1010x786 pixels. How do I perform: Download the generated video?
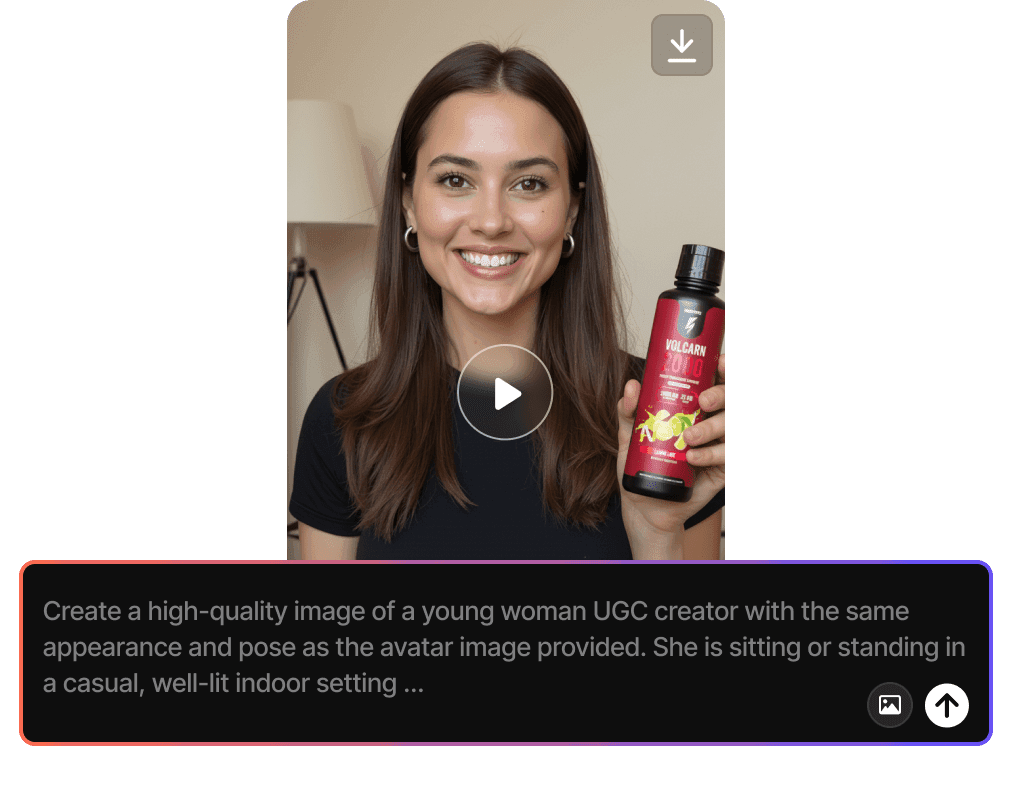(681, 45)
